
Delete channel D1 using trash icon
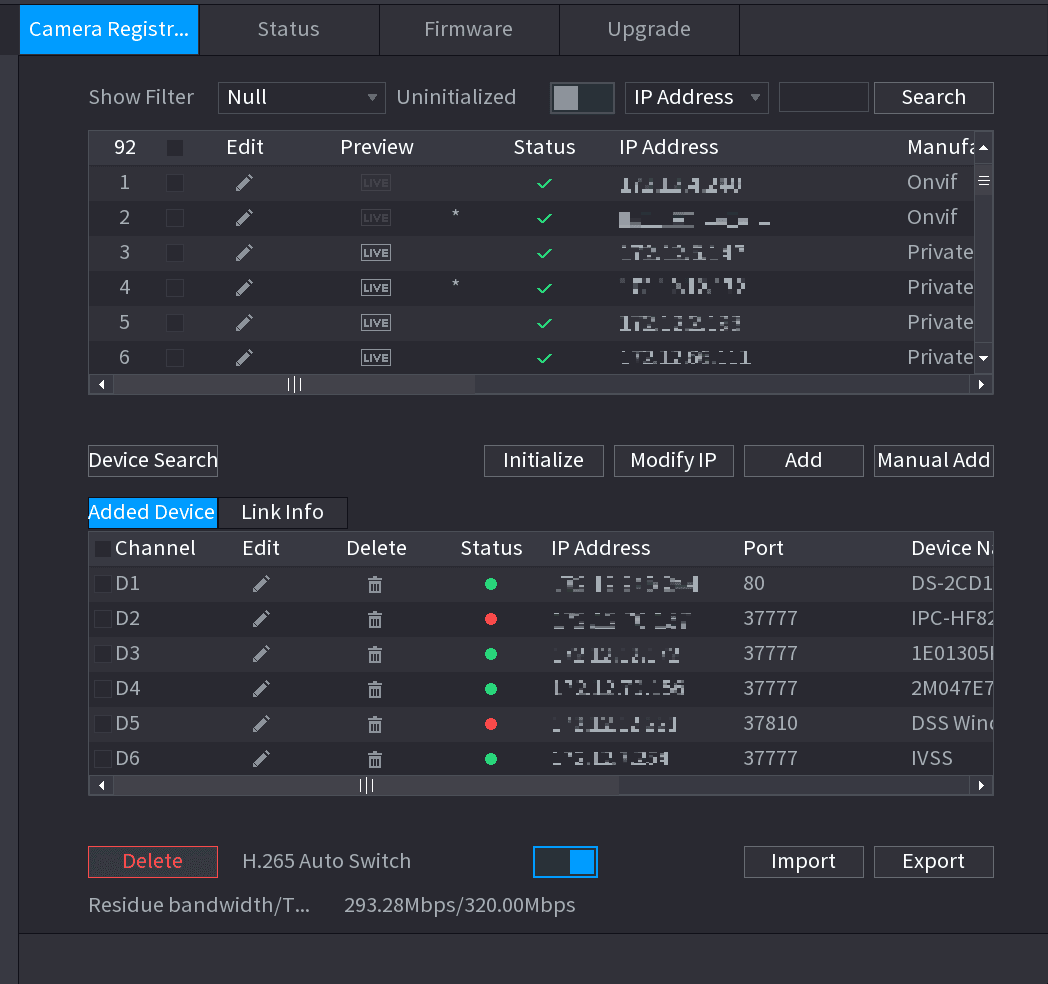pyautogui.click(x=375, y=585)
